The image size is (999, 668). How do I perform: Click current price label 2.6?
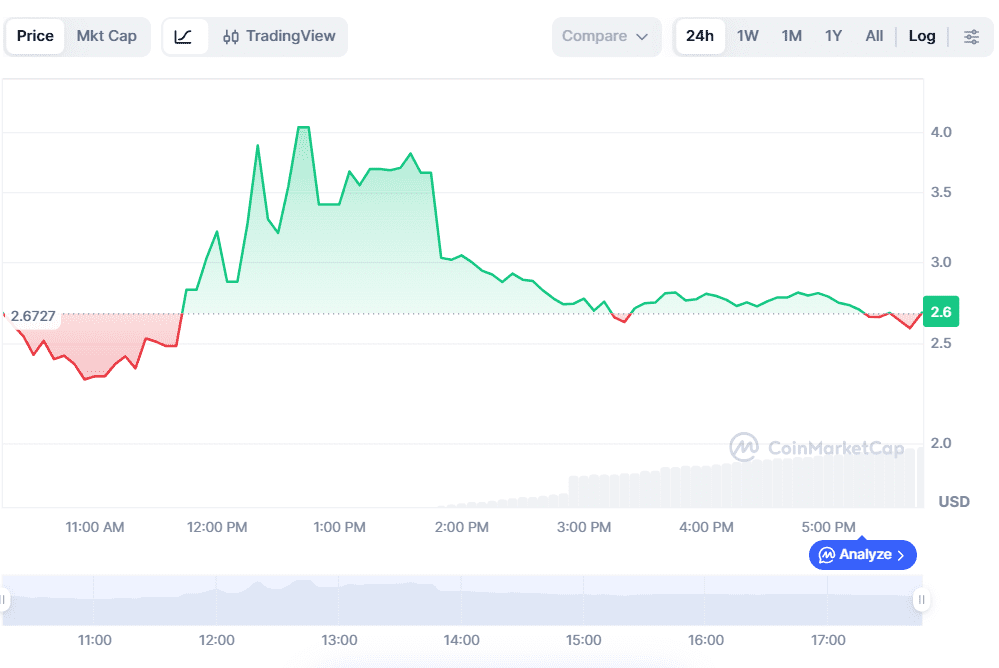pos(940,312)
